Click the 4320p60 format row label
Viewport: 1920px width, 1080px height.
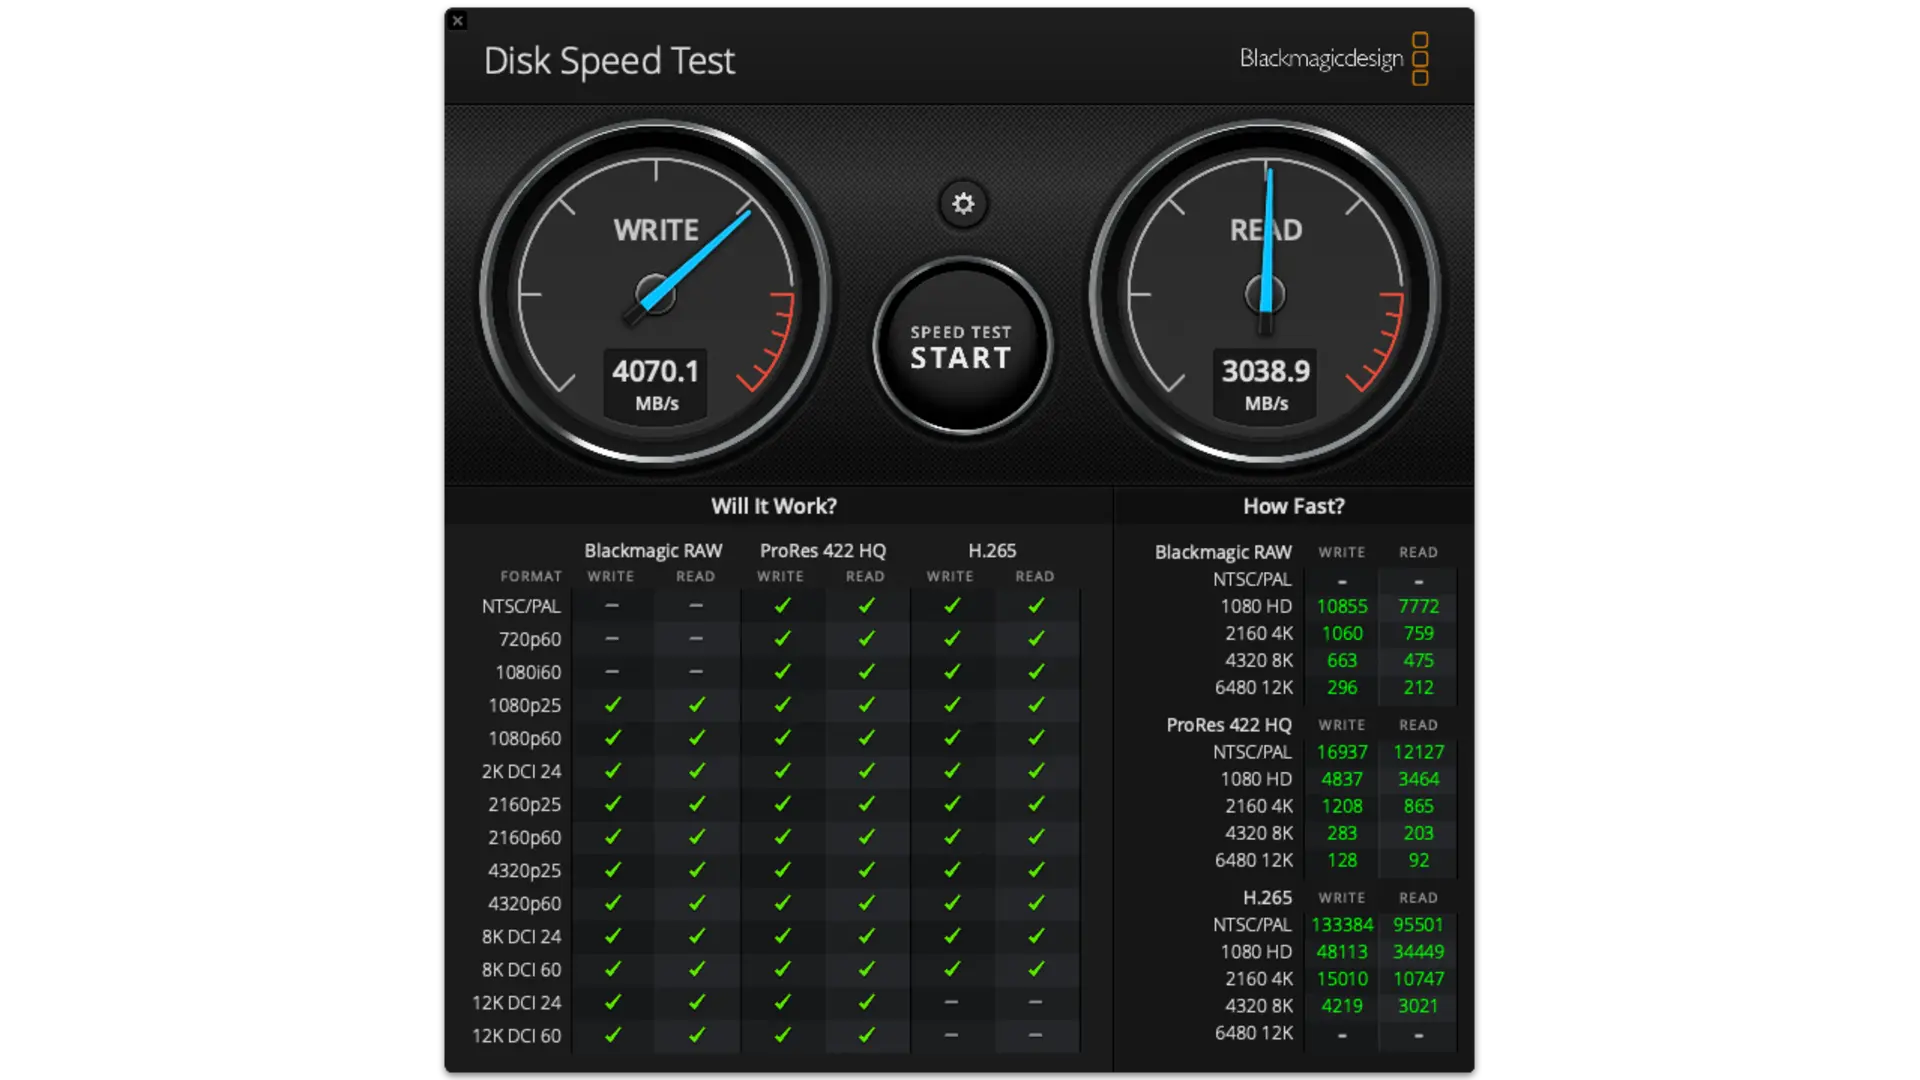pyautogui.click(x=525, y=903)
